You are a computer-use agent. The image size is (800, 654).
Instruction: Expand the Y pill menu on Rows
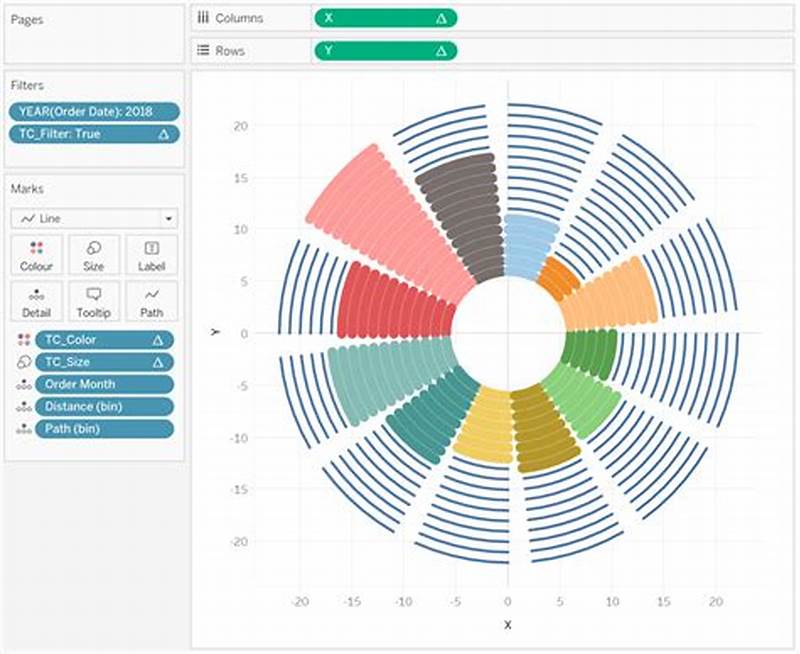(x=440, y=50)
